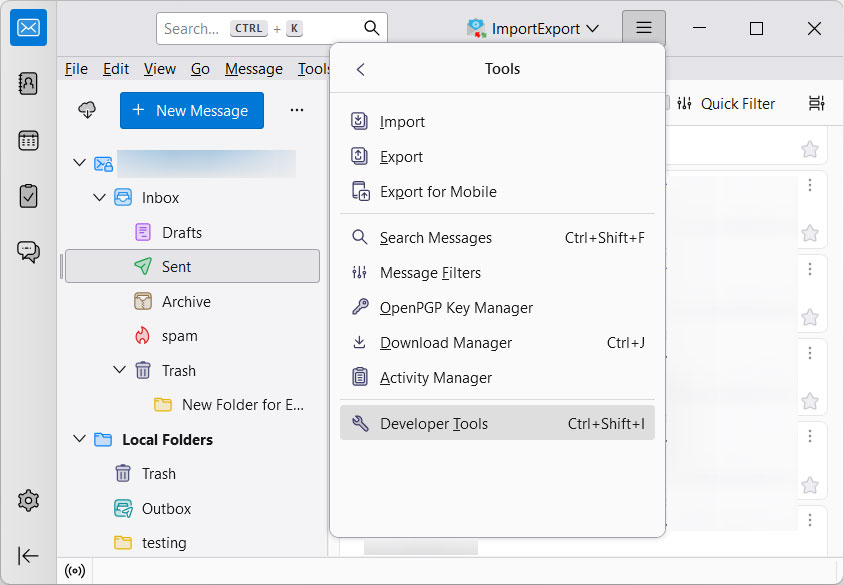The width and height of the screenshot is (844, 585).
Task: Collapse the Local Folders tree
Action: pyautogui.click(x=79, y=439)
